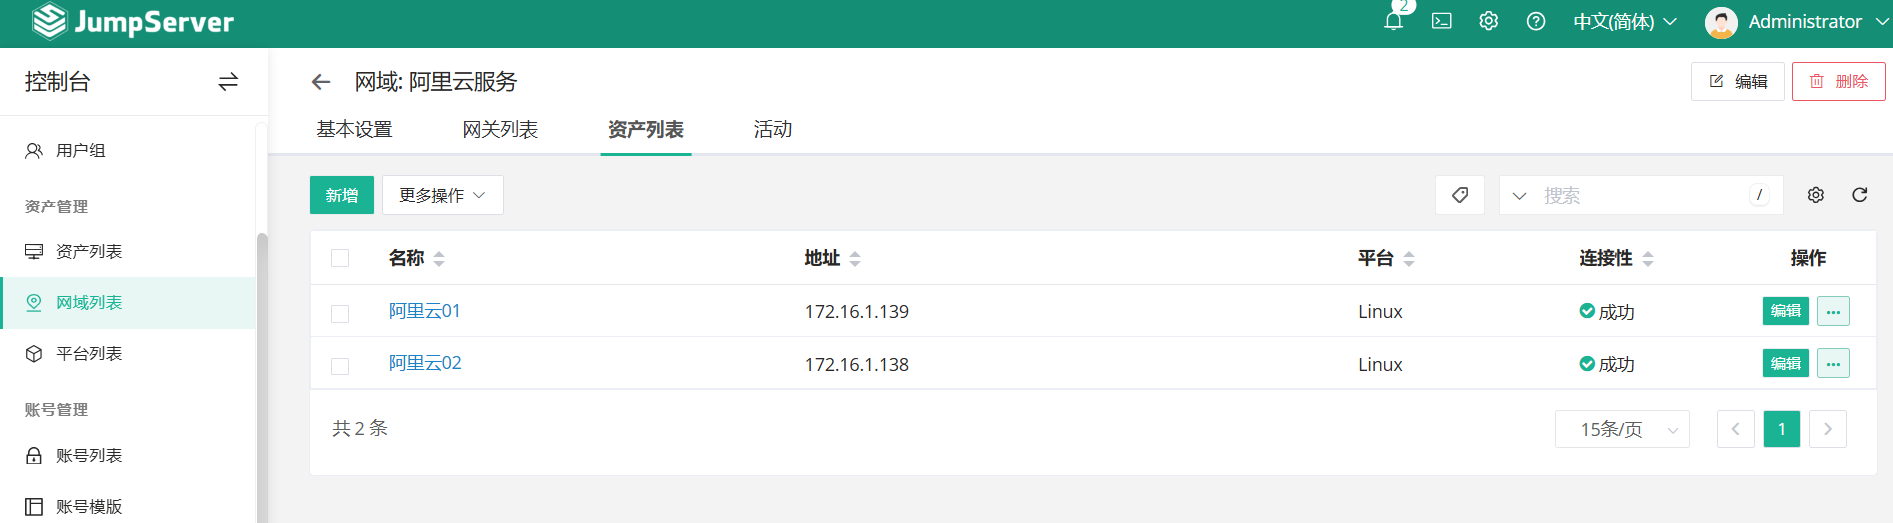Select all rows checkbox in header
The image size is (1893, 523).
click(340, 258)
